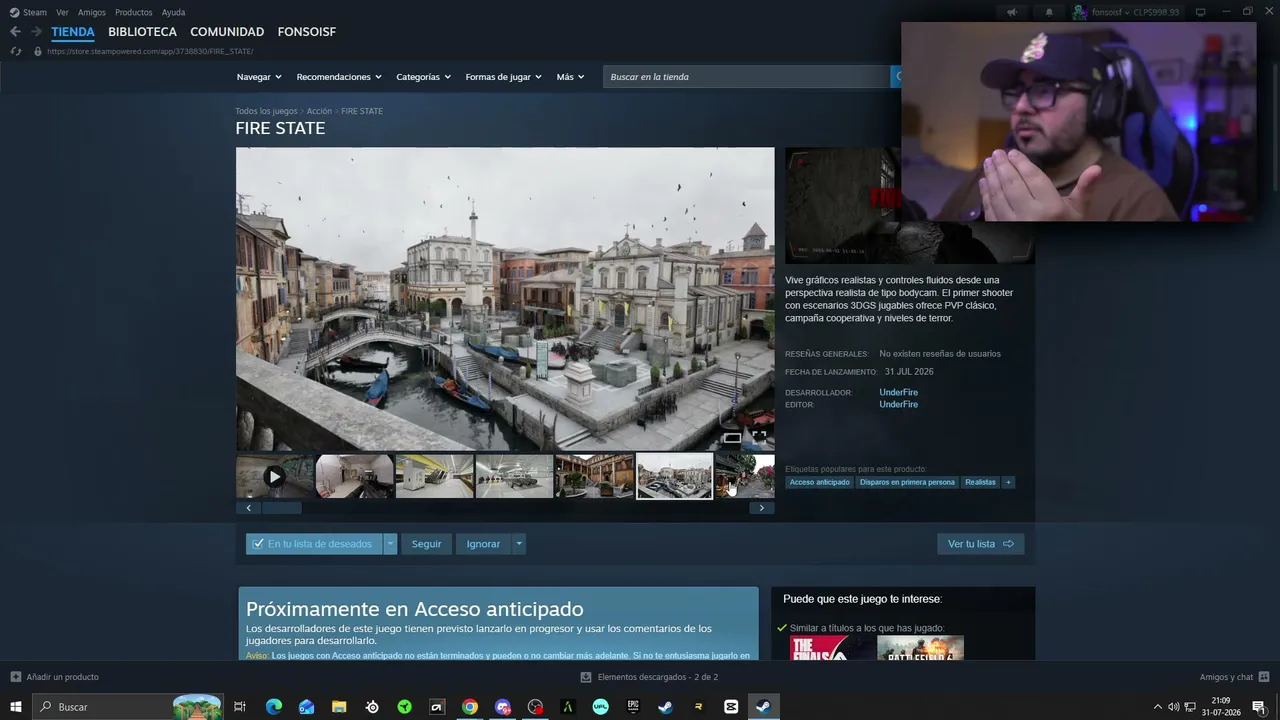This screenshot has width=1280, height=720.
Task: Select the yellow subway station thumbnail
Action: [x=435, y=476]
